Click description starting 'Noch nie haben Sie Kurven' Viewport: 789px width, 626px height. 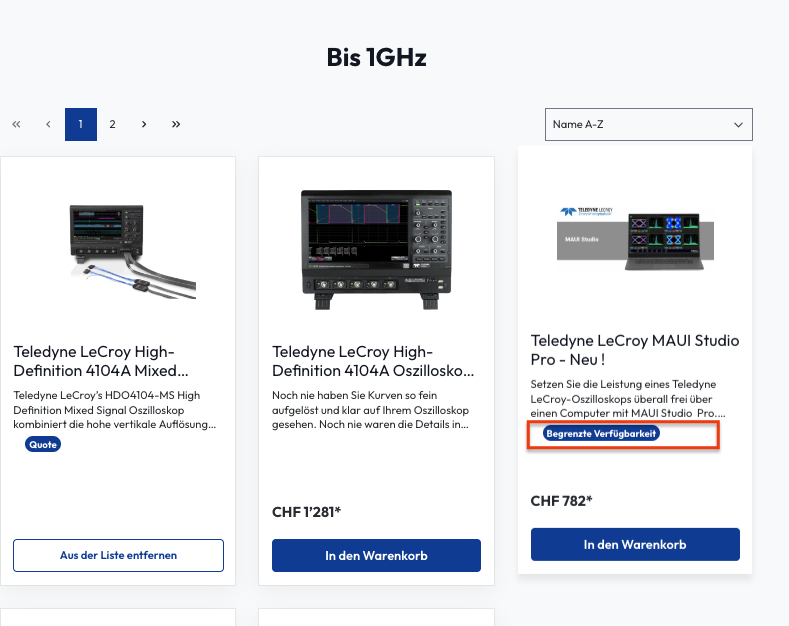pyautogui.click(x=370, y=410)
